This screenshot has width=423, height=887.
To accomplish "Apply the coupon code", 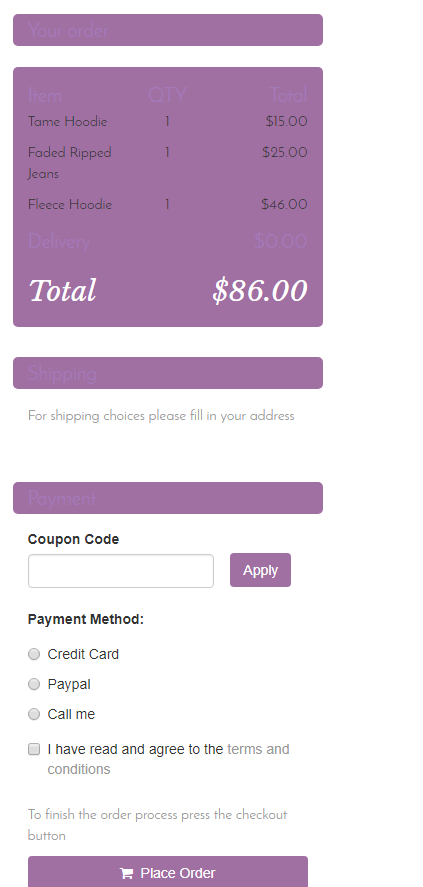I will tap(260, 570).
